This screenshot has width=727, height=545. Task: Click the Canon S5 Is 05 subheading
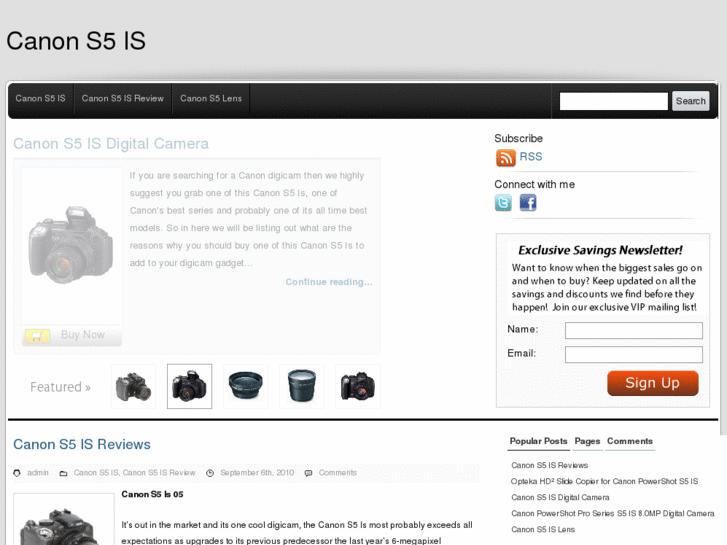pyautogui.click(x=152, y=494)
